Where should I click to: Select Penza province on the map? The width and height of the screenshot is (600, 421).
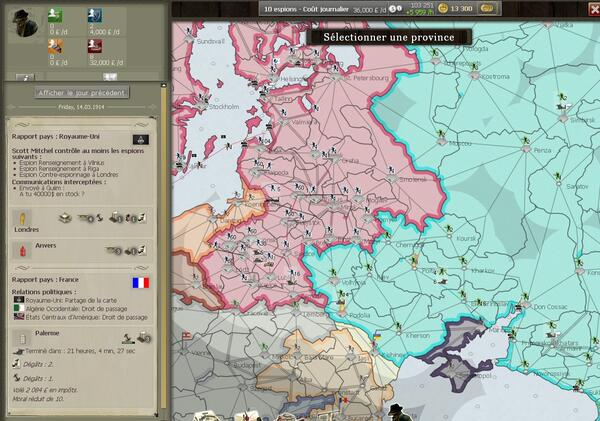click(x=526, y=150)
